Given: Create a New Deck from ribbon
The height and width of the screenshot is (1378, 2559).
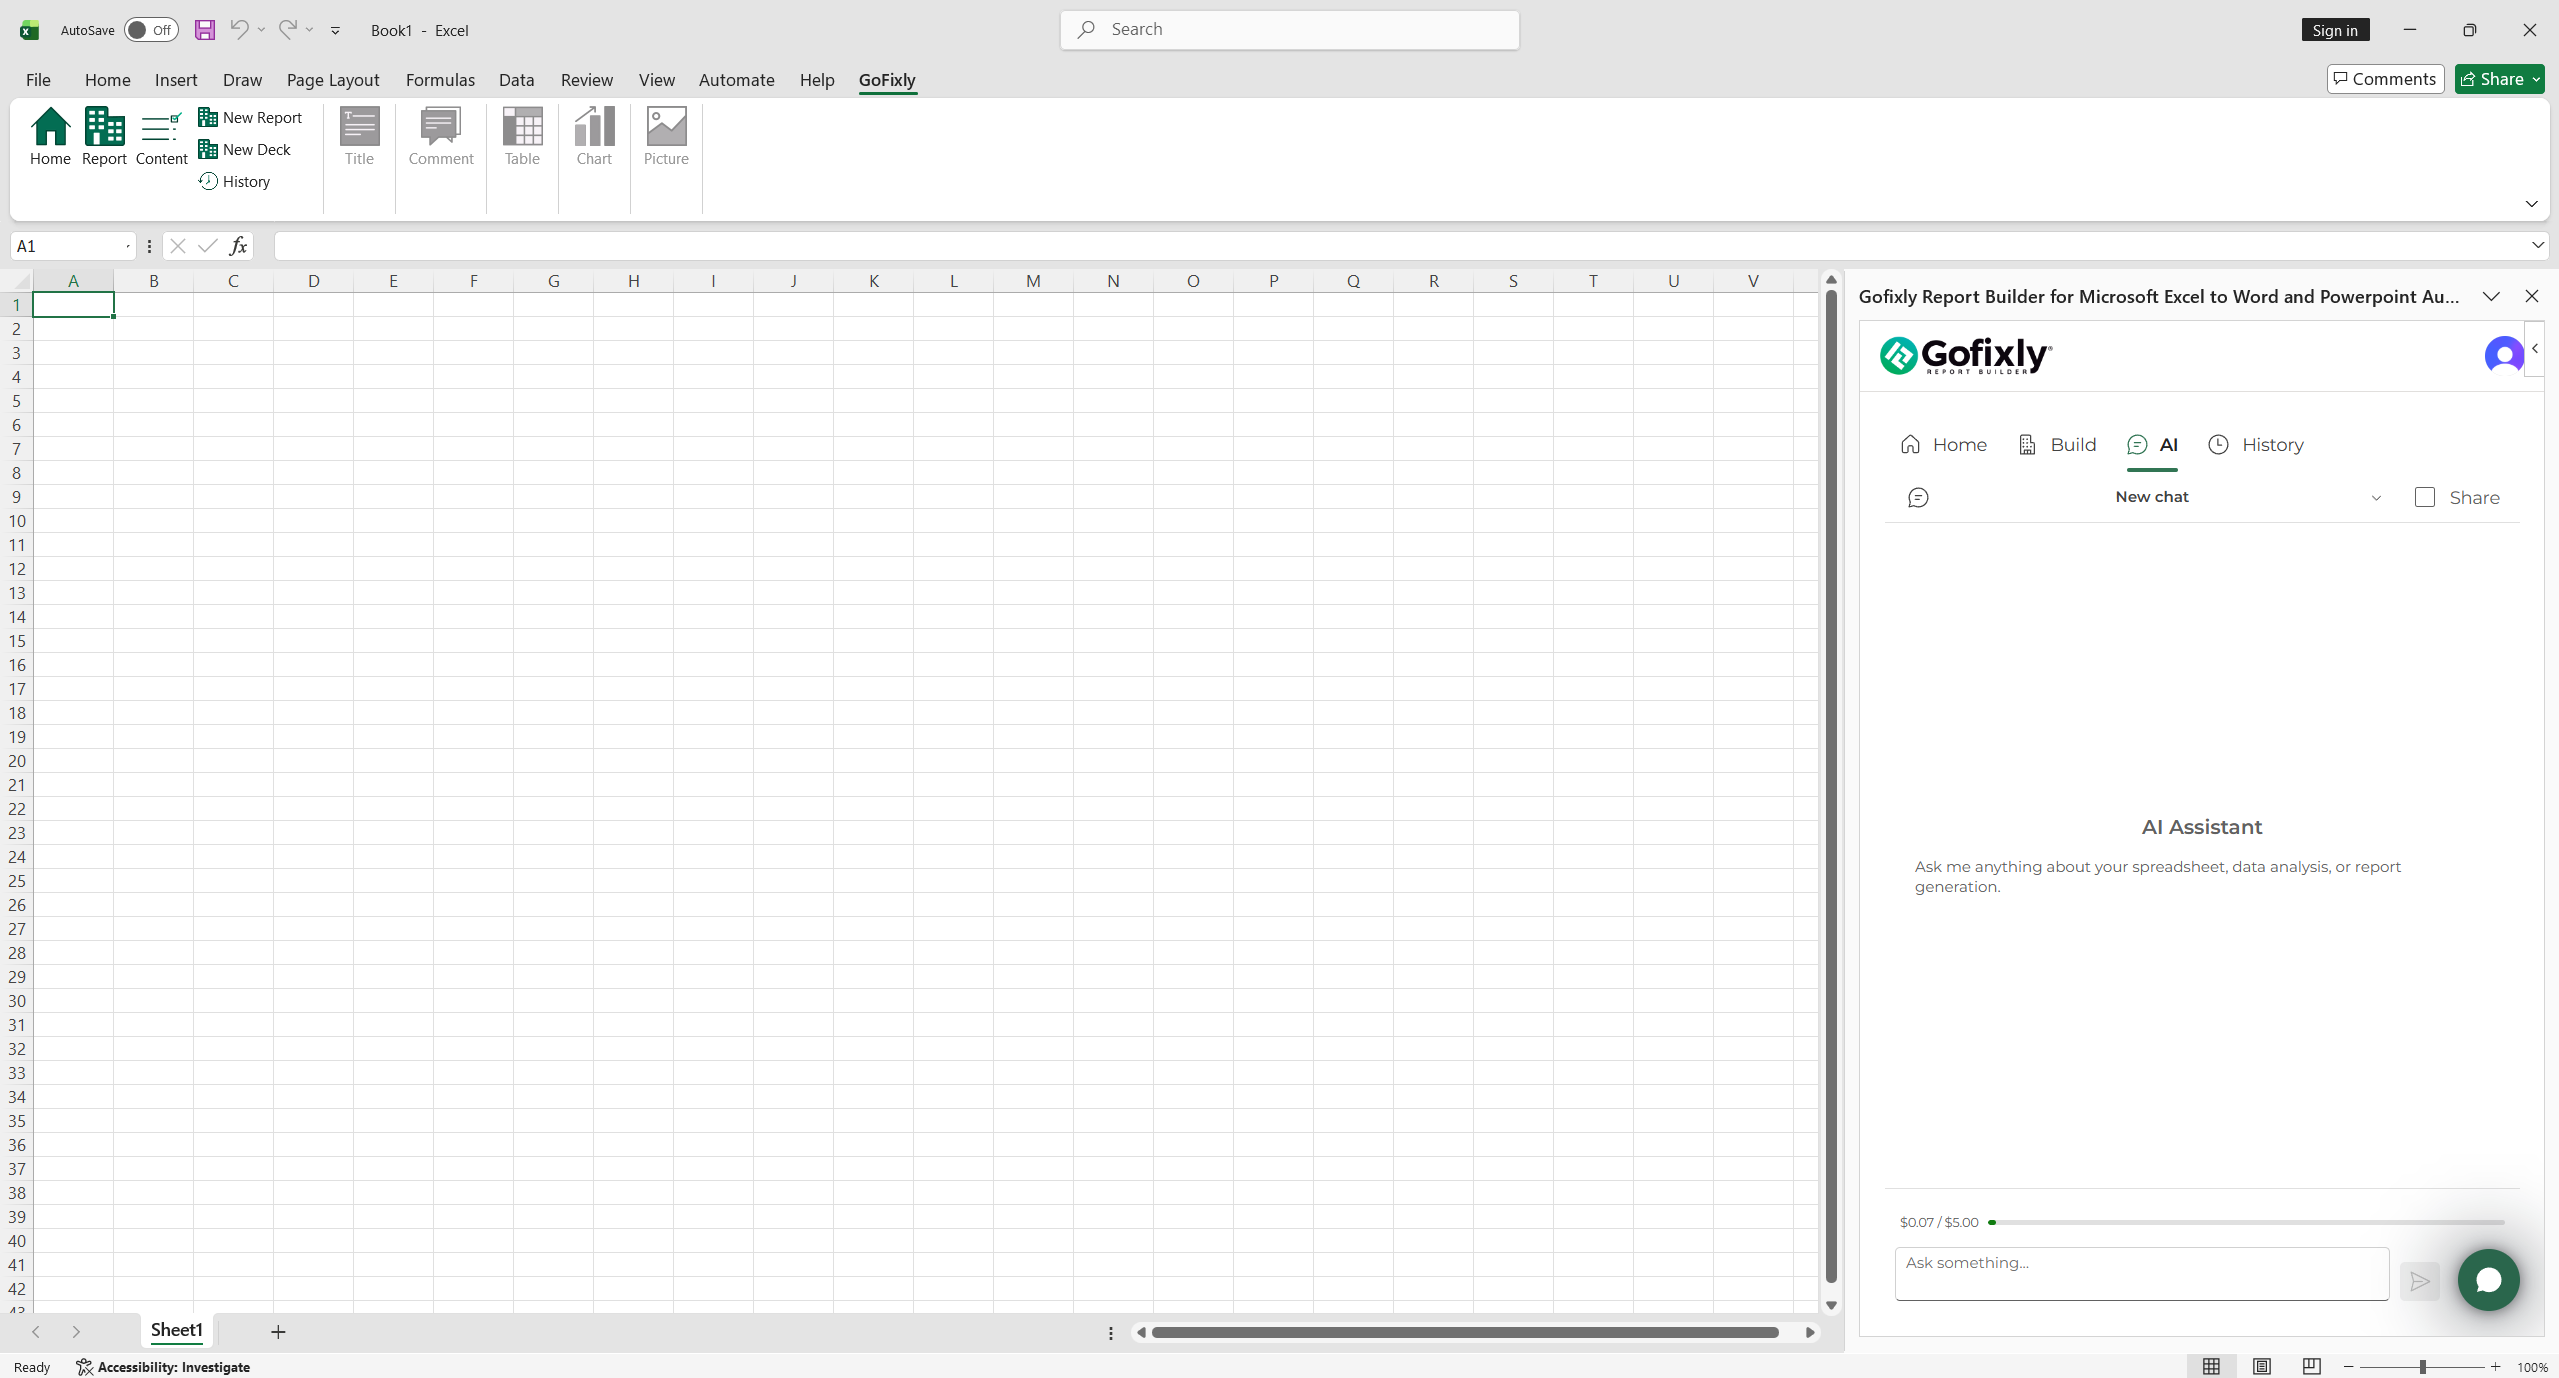Looking at the screenshot, I should point(245,149).
